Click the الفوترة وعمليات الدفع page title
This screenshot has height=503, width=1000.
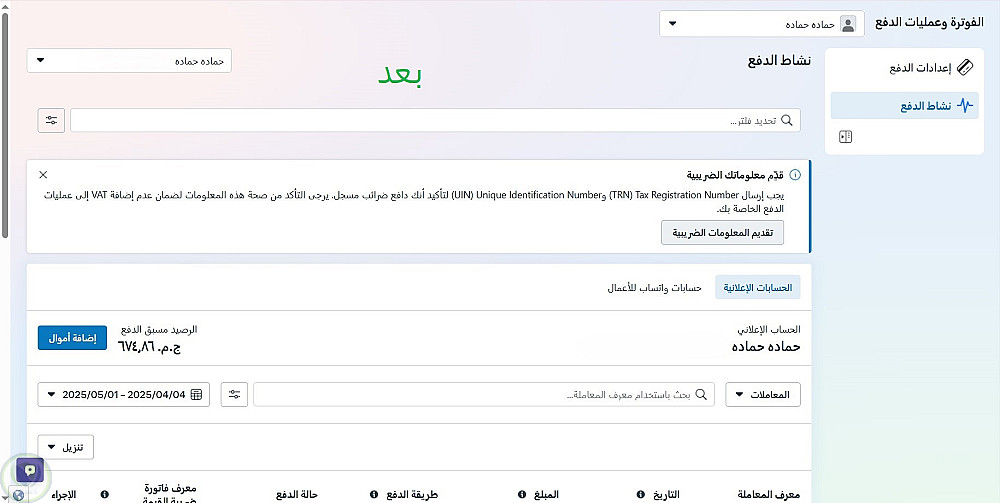click(929, 22)
